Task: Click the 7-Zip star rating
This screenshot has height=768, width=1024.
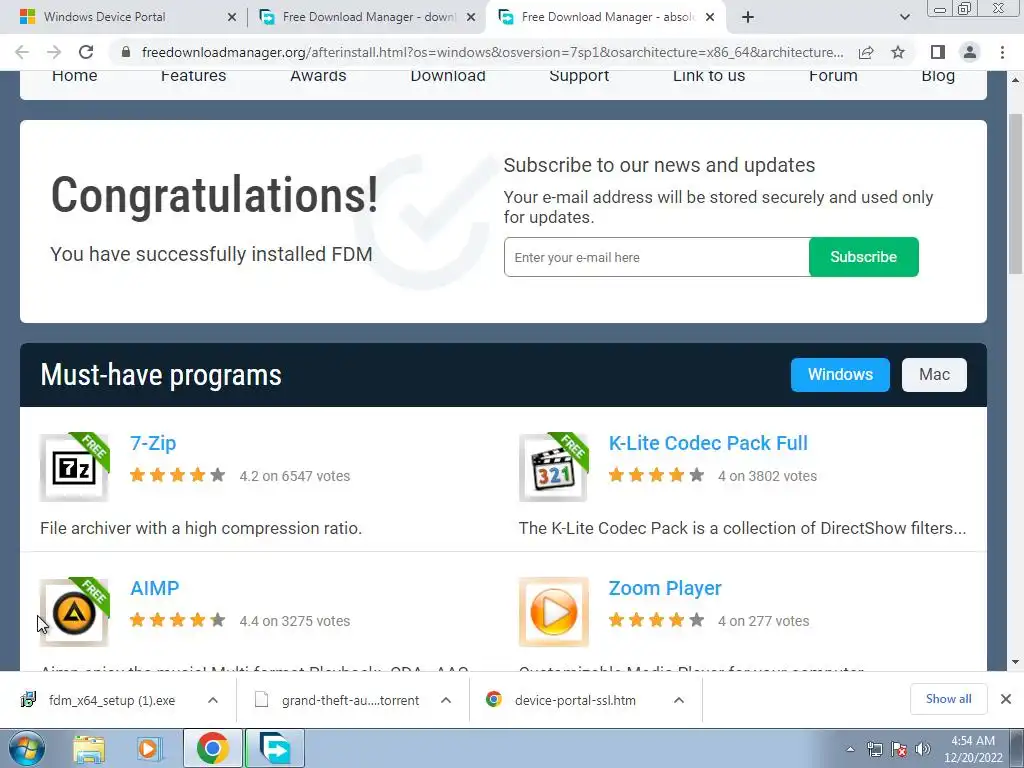Action: (178, 475)
